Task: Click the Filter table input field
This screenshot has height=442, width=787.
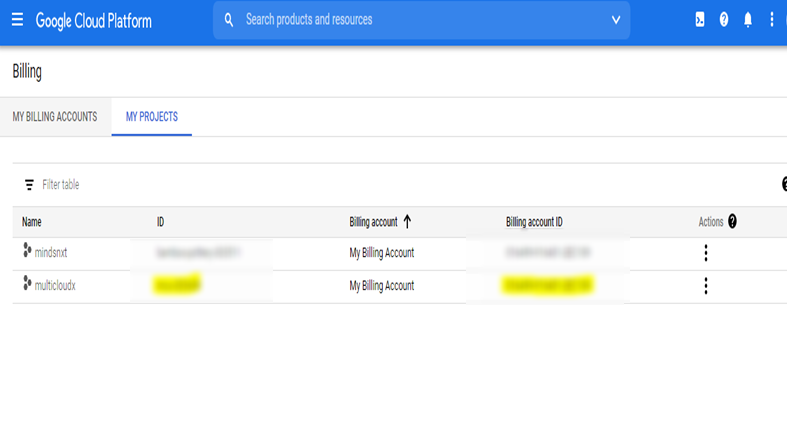Action: [x=200, y=185]
